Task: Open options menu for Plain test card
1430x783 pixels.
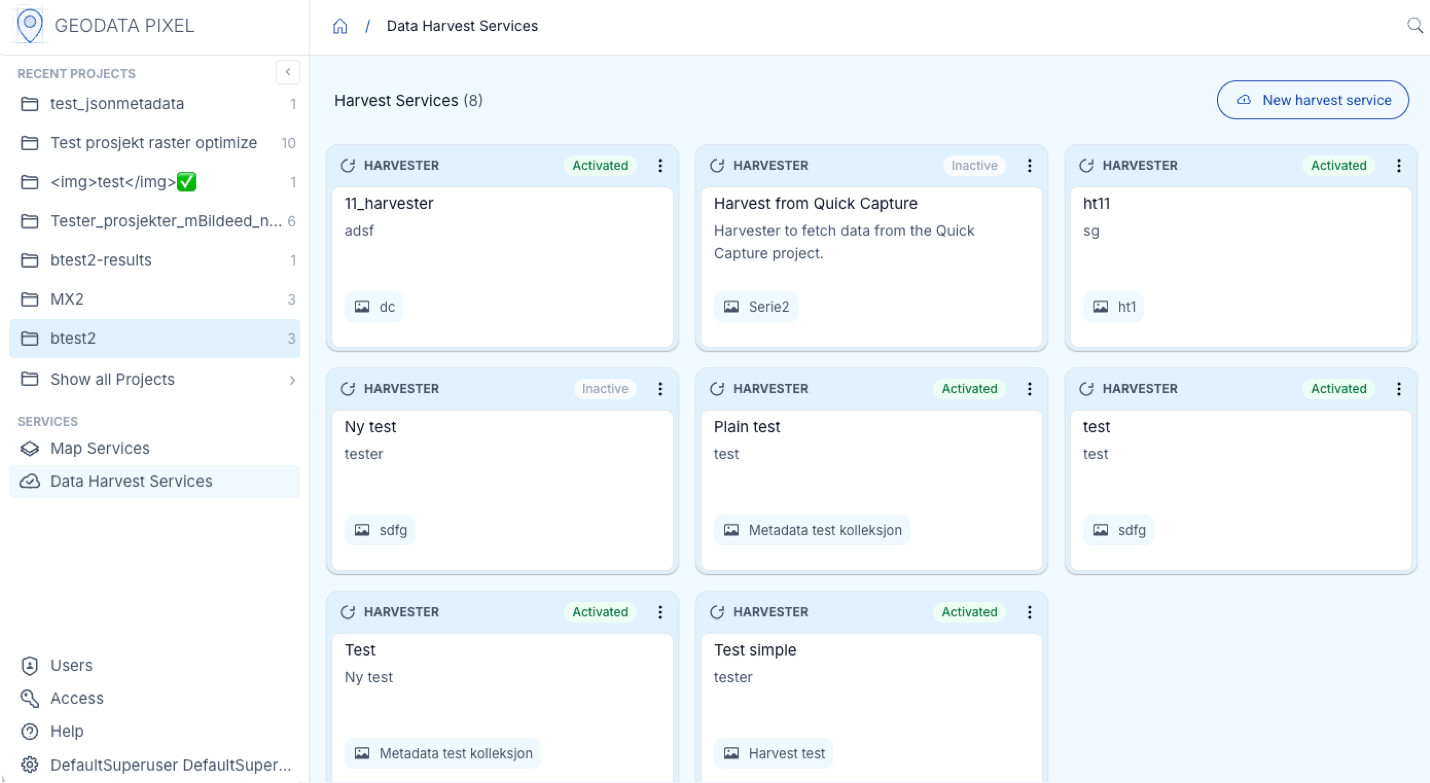Action: [x=1030, y=389]
